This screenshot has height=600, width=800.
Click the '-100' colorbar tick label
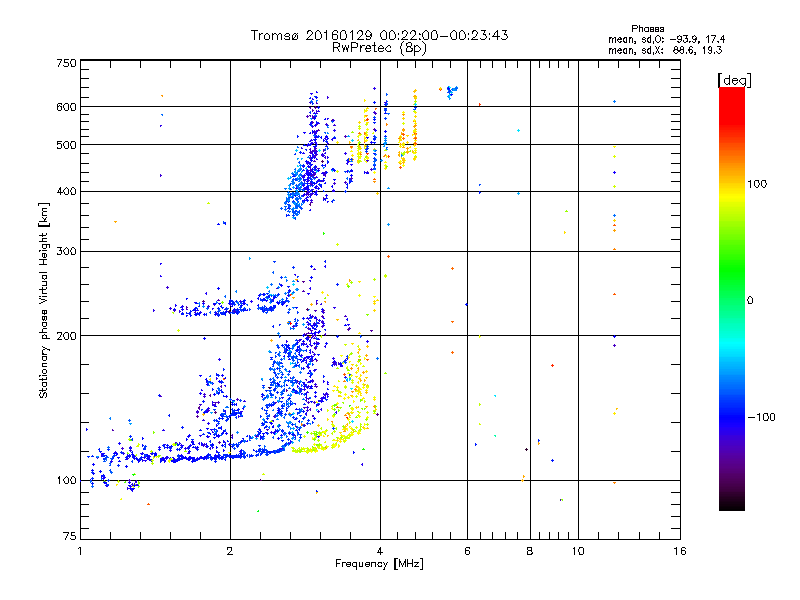762,417
